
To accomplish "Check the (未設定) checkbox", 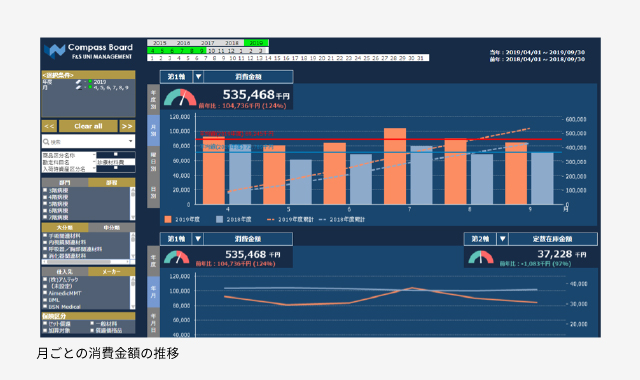I will tap(45, 287).
